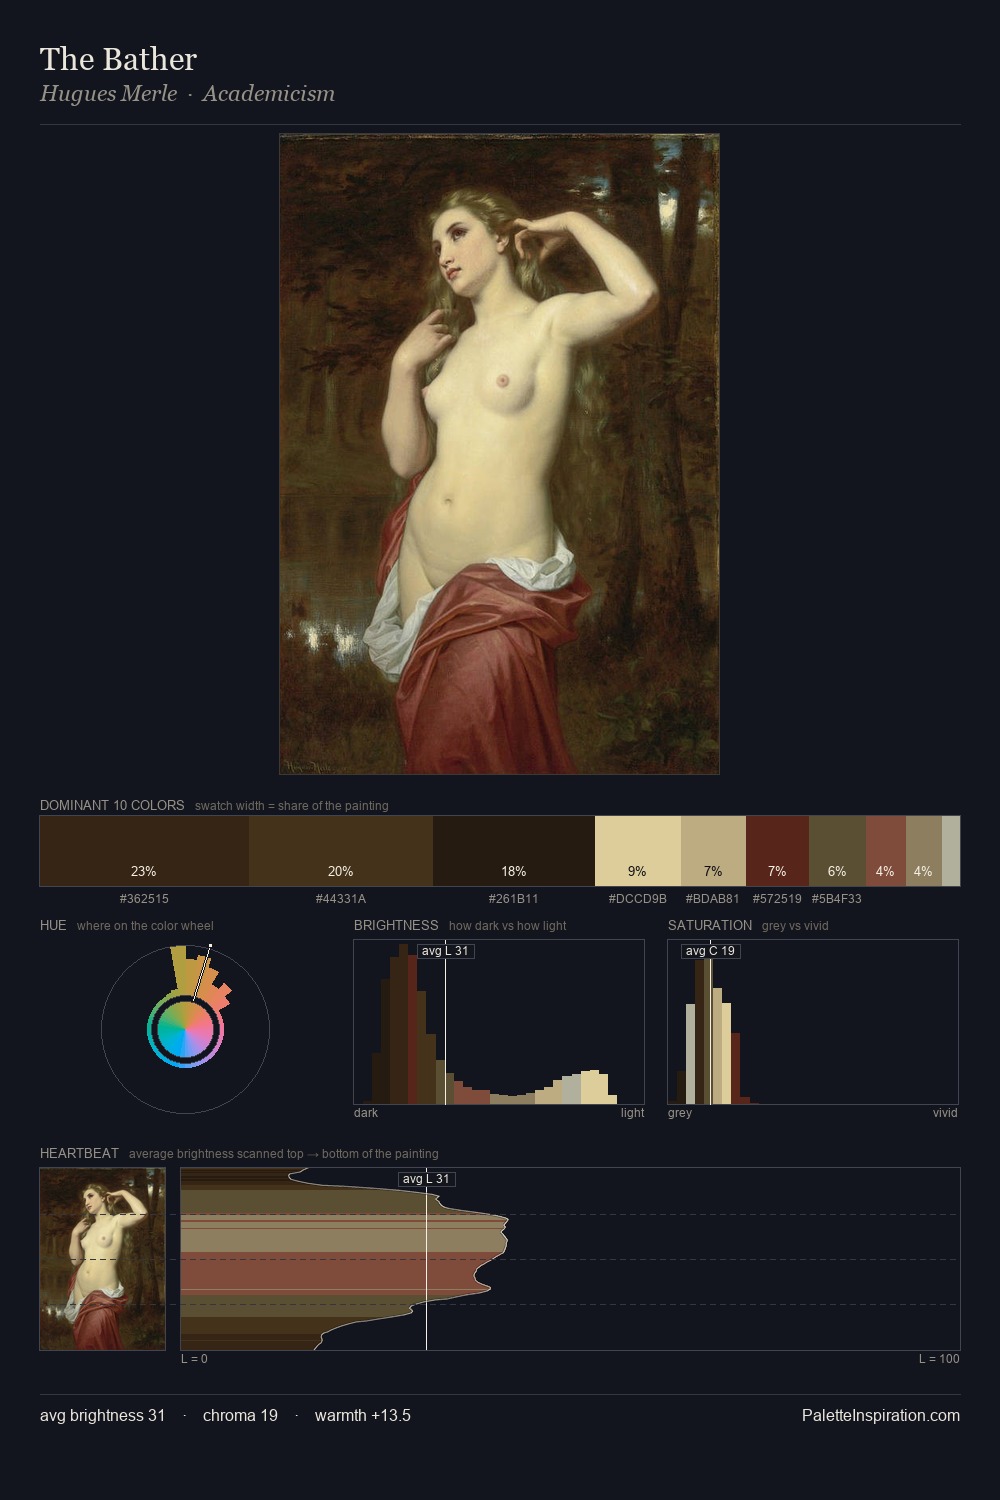This screenshot has width=1000, height=1500.
Task: Choose the pale cream 9% swatch
Action: (x=638, y=851)
